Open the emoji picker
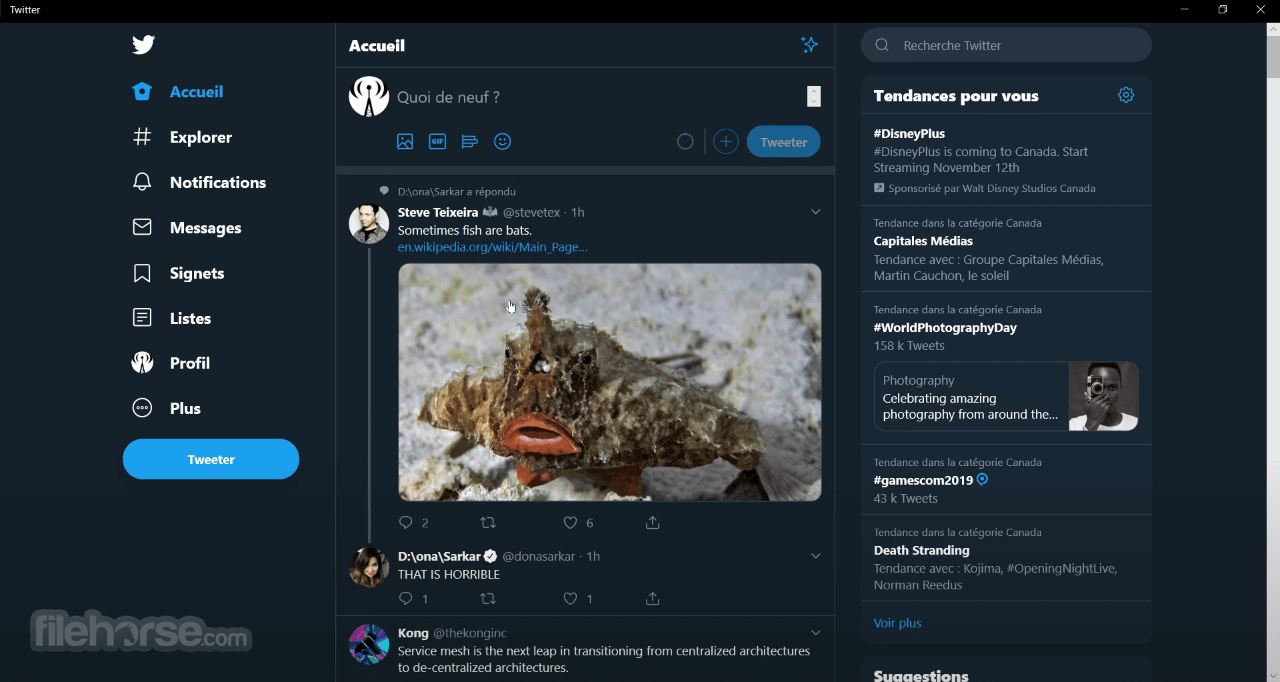This screenshot has width=1280, height=682. [x=503, y=142]
